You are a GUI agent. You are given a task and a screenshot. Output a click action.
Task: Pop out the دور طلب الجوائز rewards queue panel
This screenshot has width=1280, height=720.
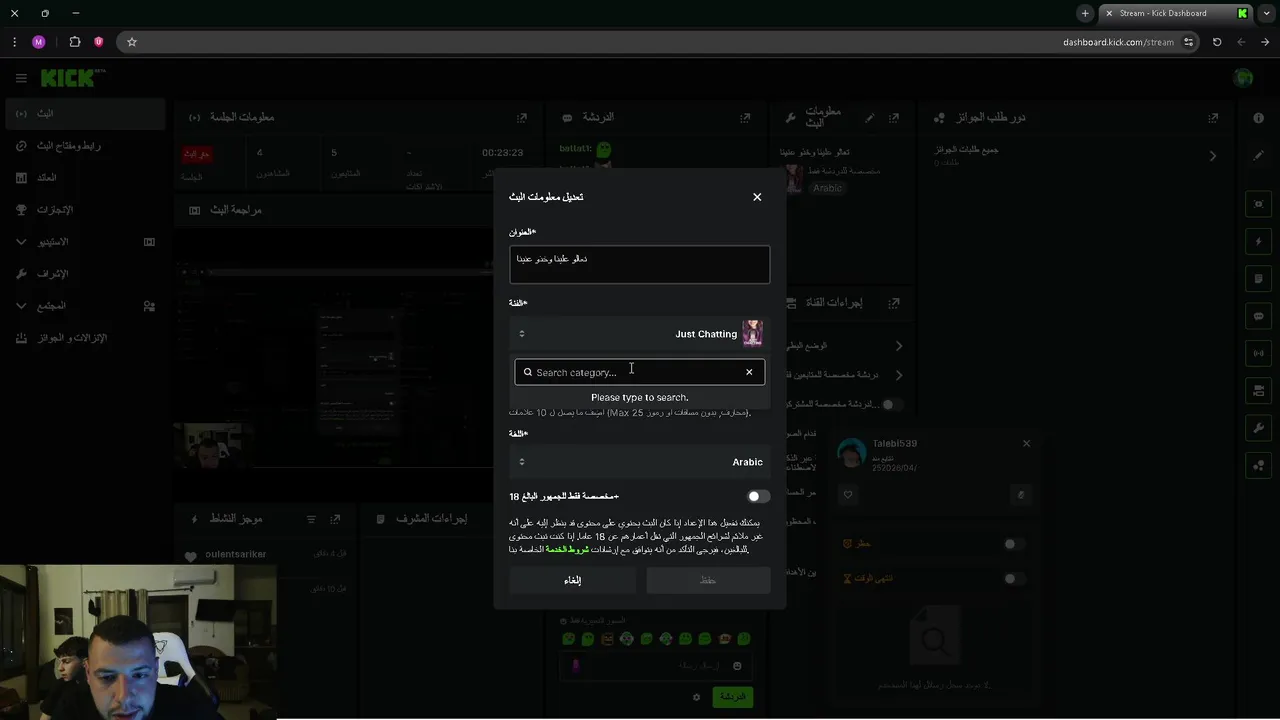coord(1213,118)
